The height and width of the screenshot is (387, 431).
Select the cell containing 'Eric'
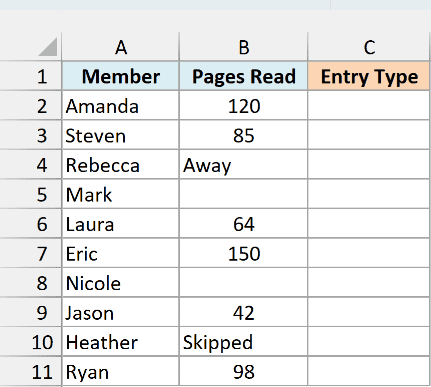(x=121, y=253)
